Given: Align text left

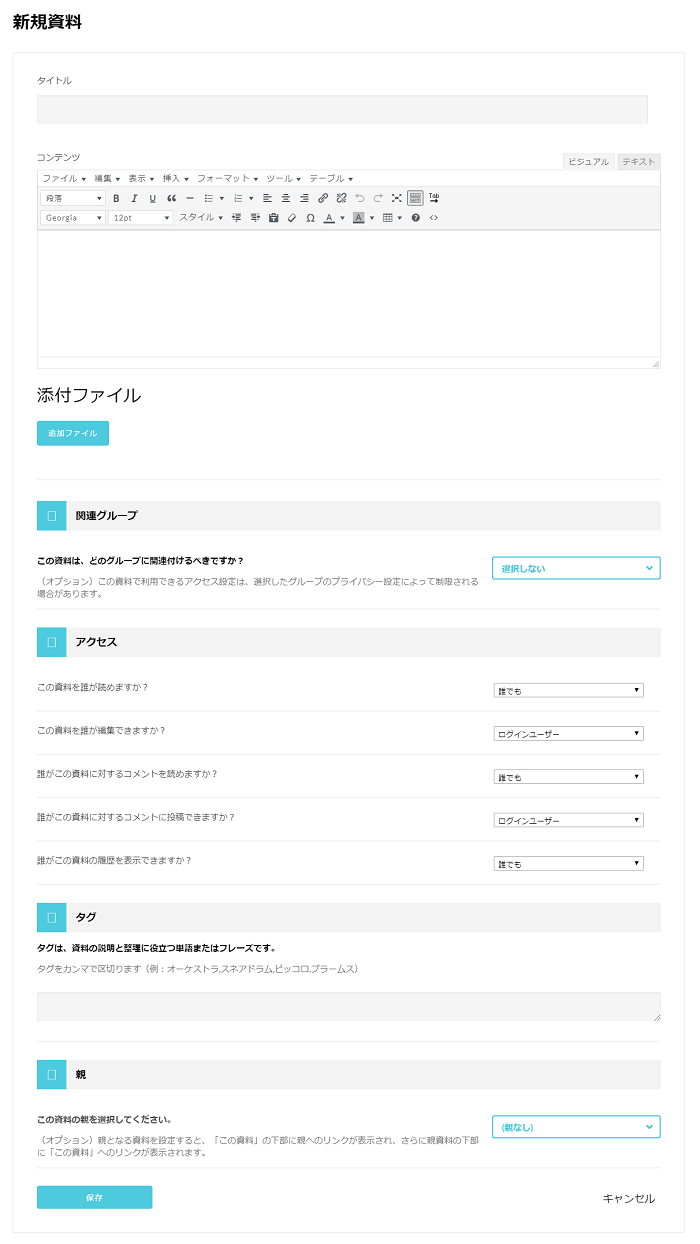Looking at the screenshot, I should (x=267, y=198).
